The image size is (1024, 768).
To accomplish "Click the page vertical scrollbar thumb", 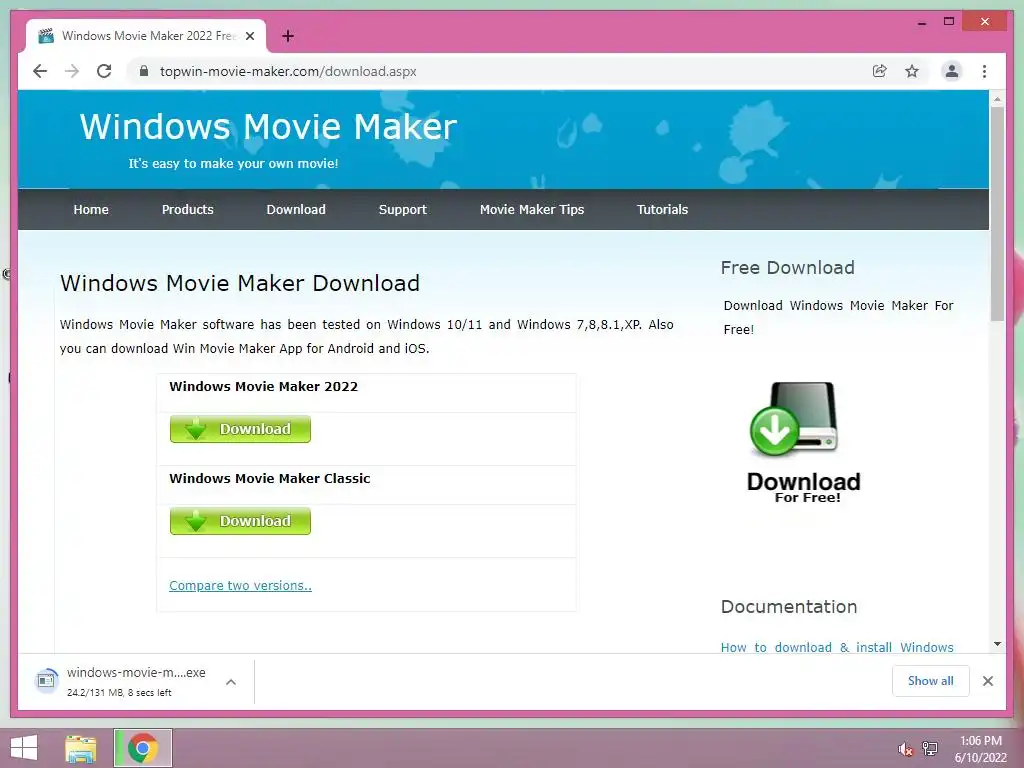I will pos(997,214).
